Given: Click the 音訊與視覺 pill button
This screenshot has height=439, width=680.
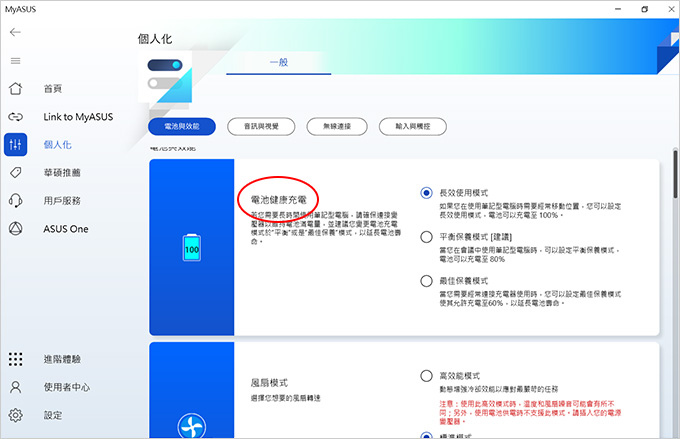Looking at the screenshot, I should tap(261, 127).
